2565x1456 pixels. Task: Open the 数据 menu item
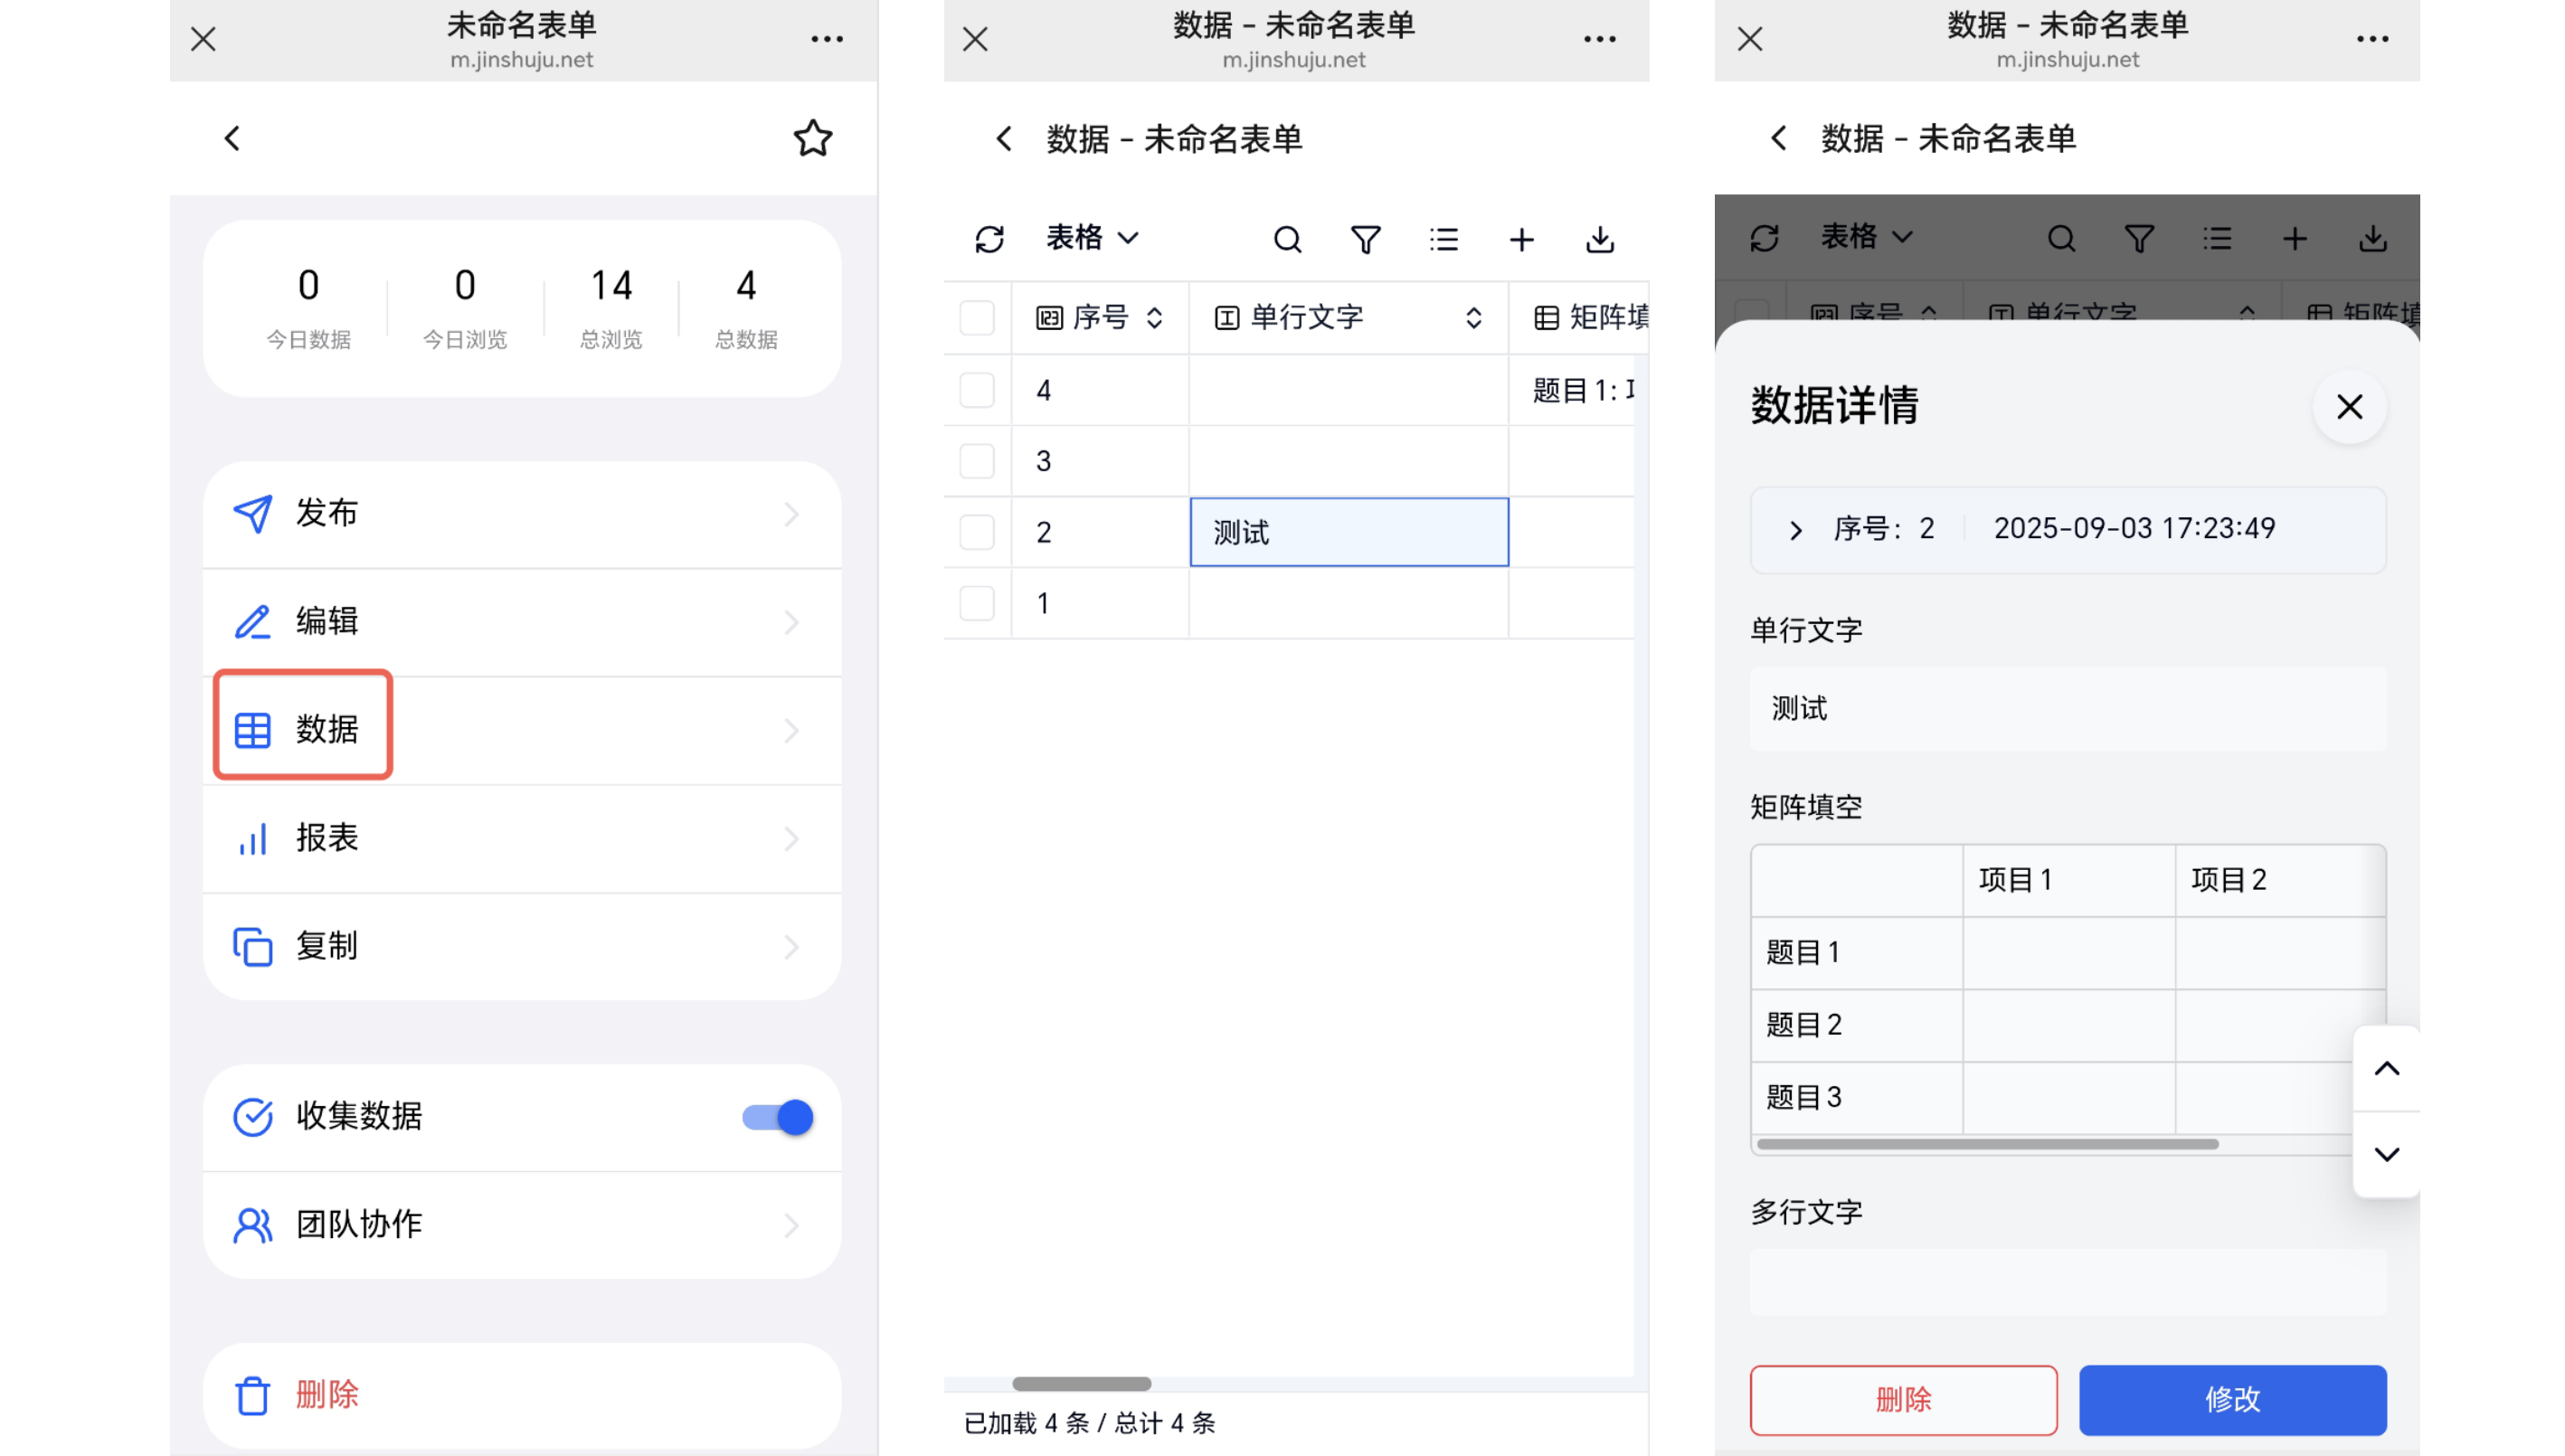521,730
